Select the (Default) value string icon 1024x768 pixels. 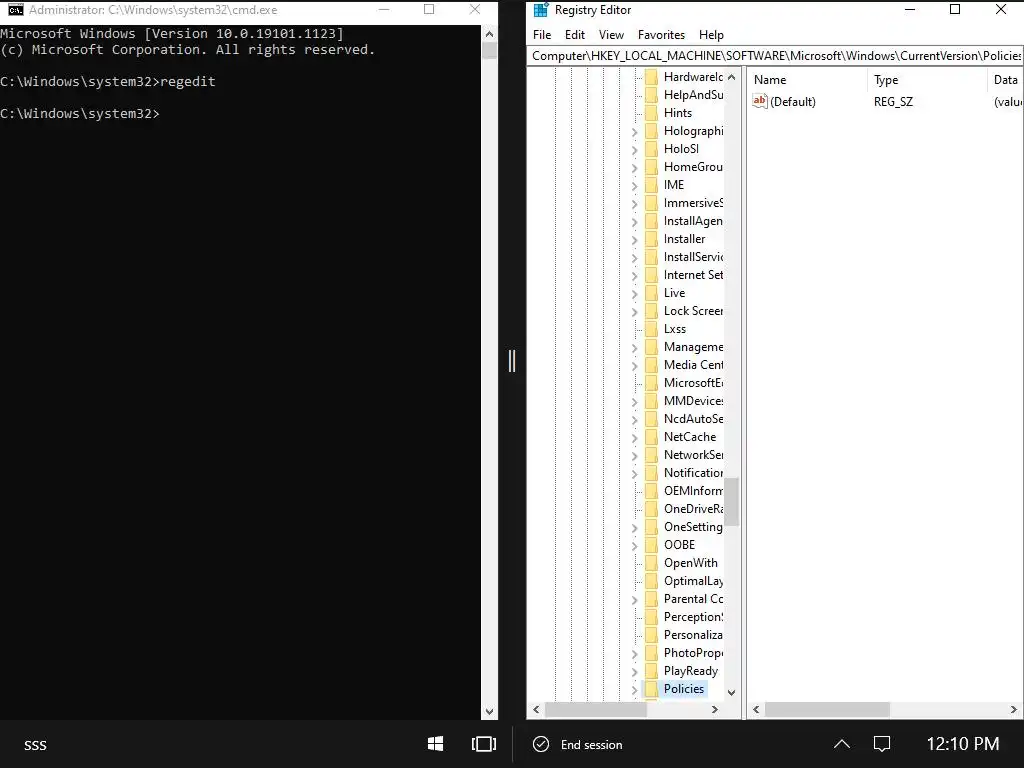760,101
